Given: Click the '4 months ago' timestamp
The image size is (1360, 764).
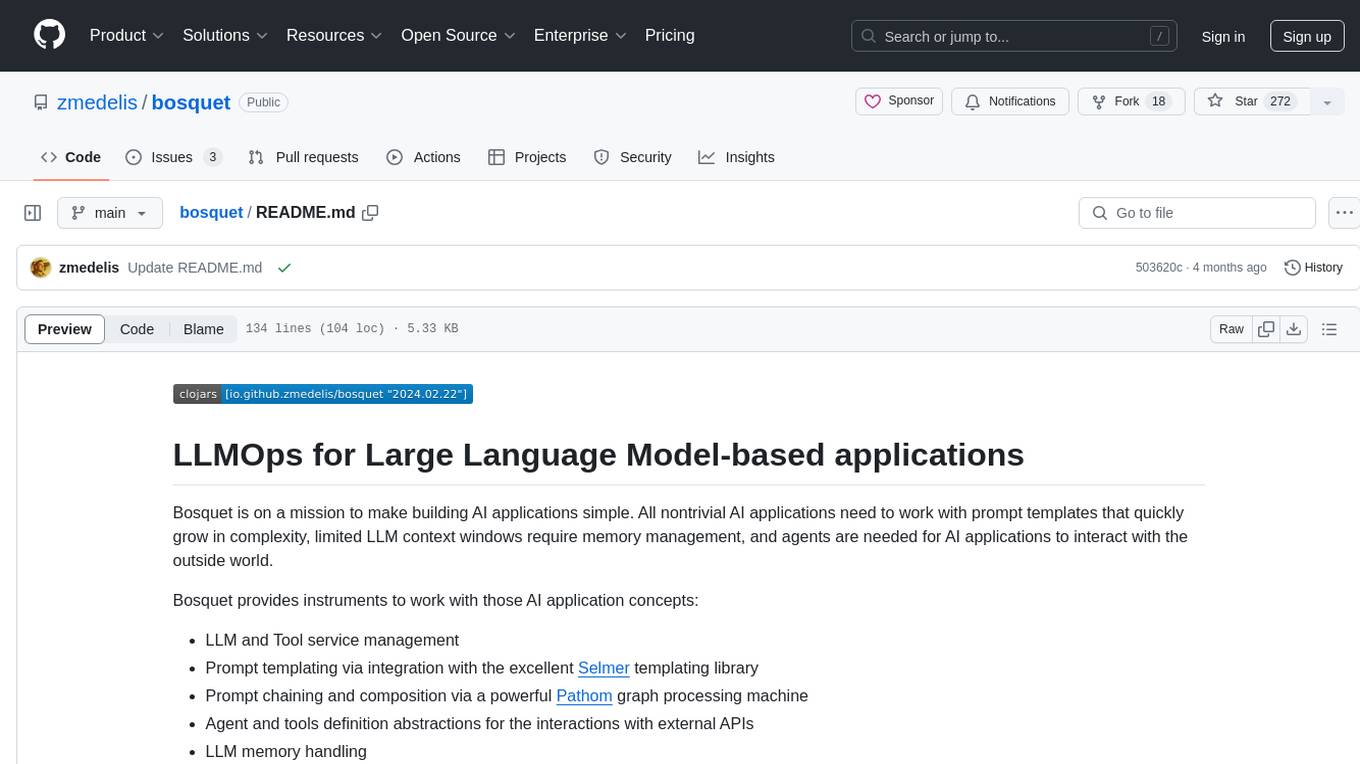Looking at the screenshot, I should pyautogui.click(x=1229, y=268).
